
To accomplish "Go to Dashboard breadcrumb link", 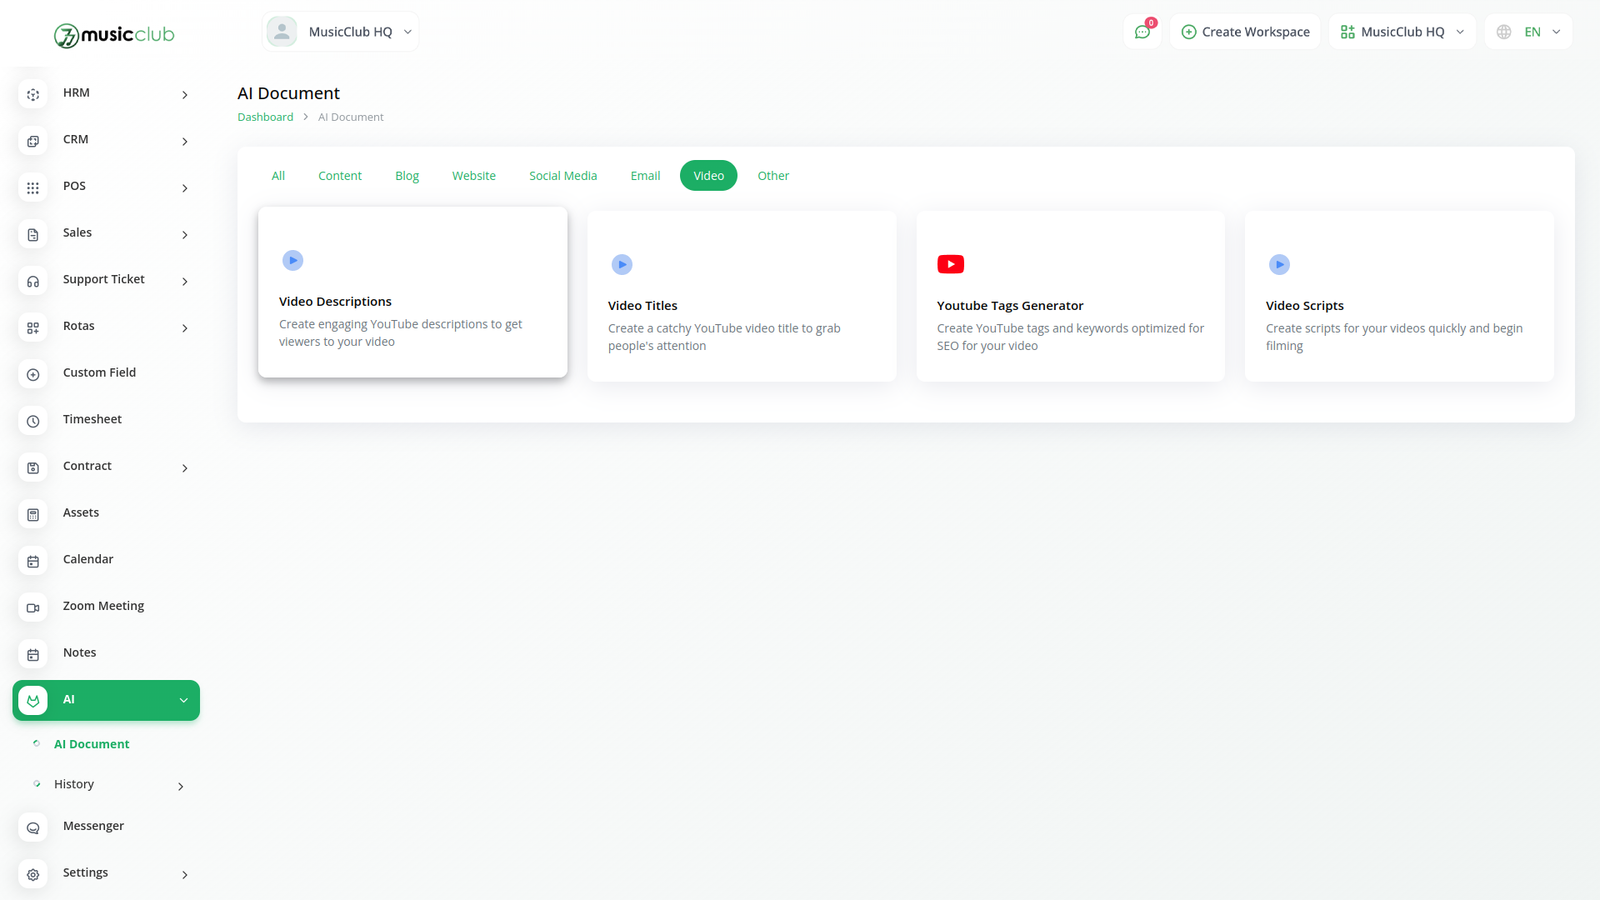I will (265, 117).
